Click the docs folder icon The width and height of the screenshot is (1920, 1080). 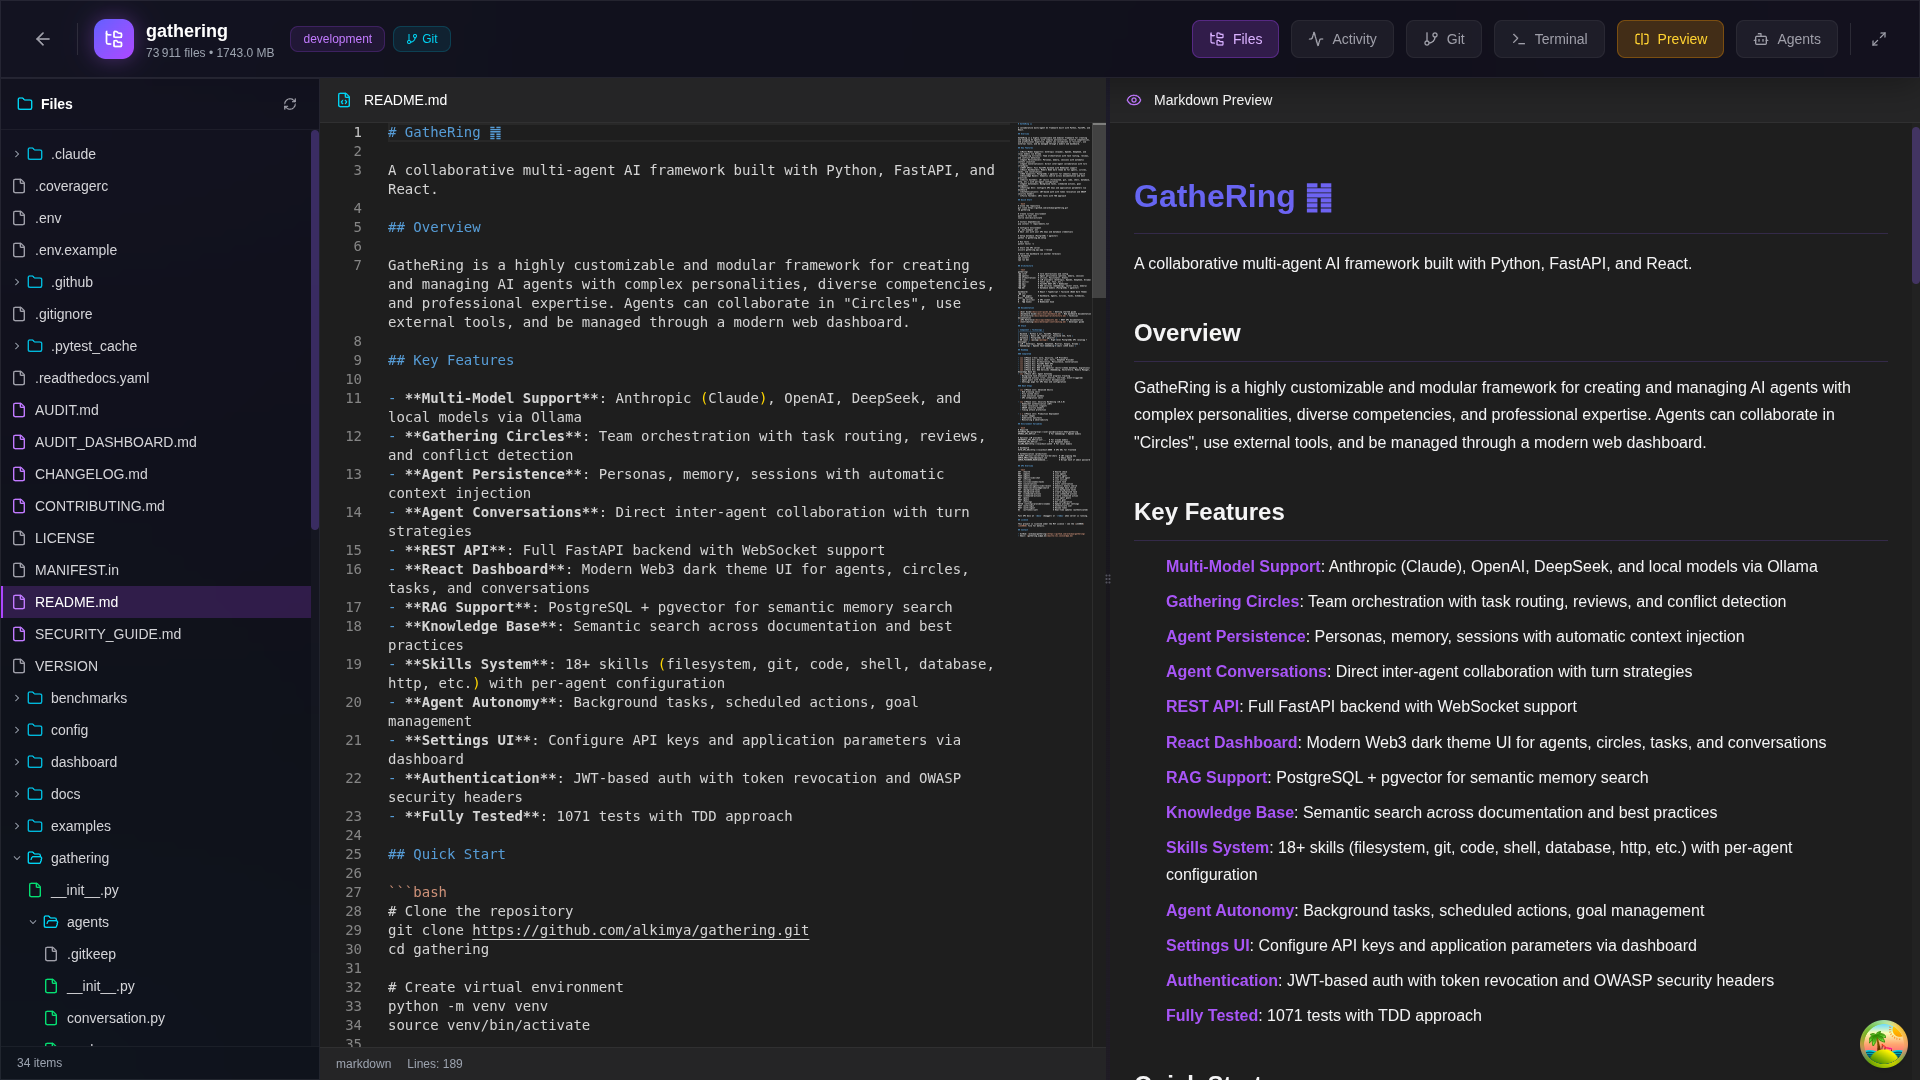click(x=35, y=794)
